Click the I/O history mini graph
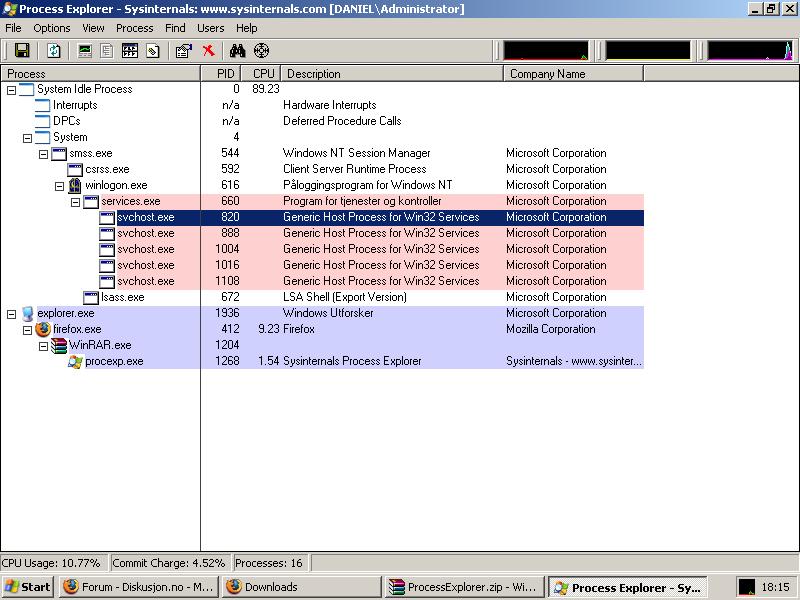Image resolution: width=800 pixels, height=600 pixels. point(749,51)
